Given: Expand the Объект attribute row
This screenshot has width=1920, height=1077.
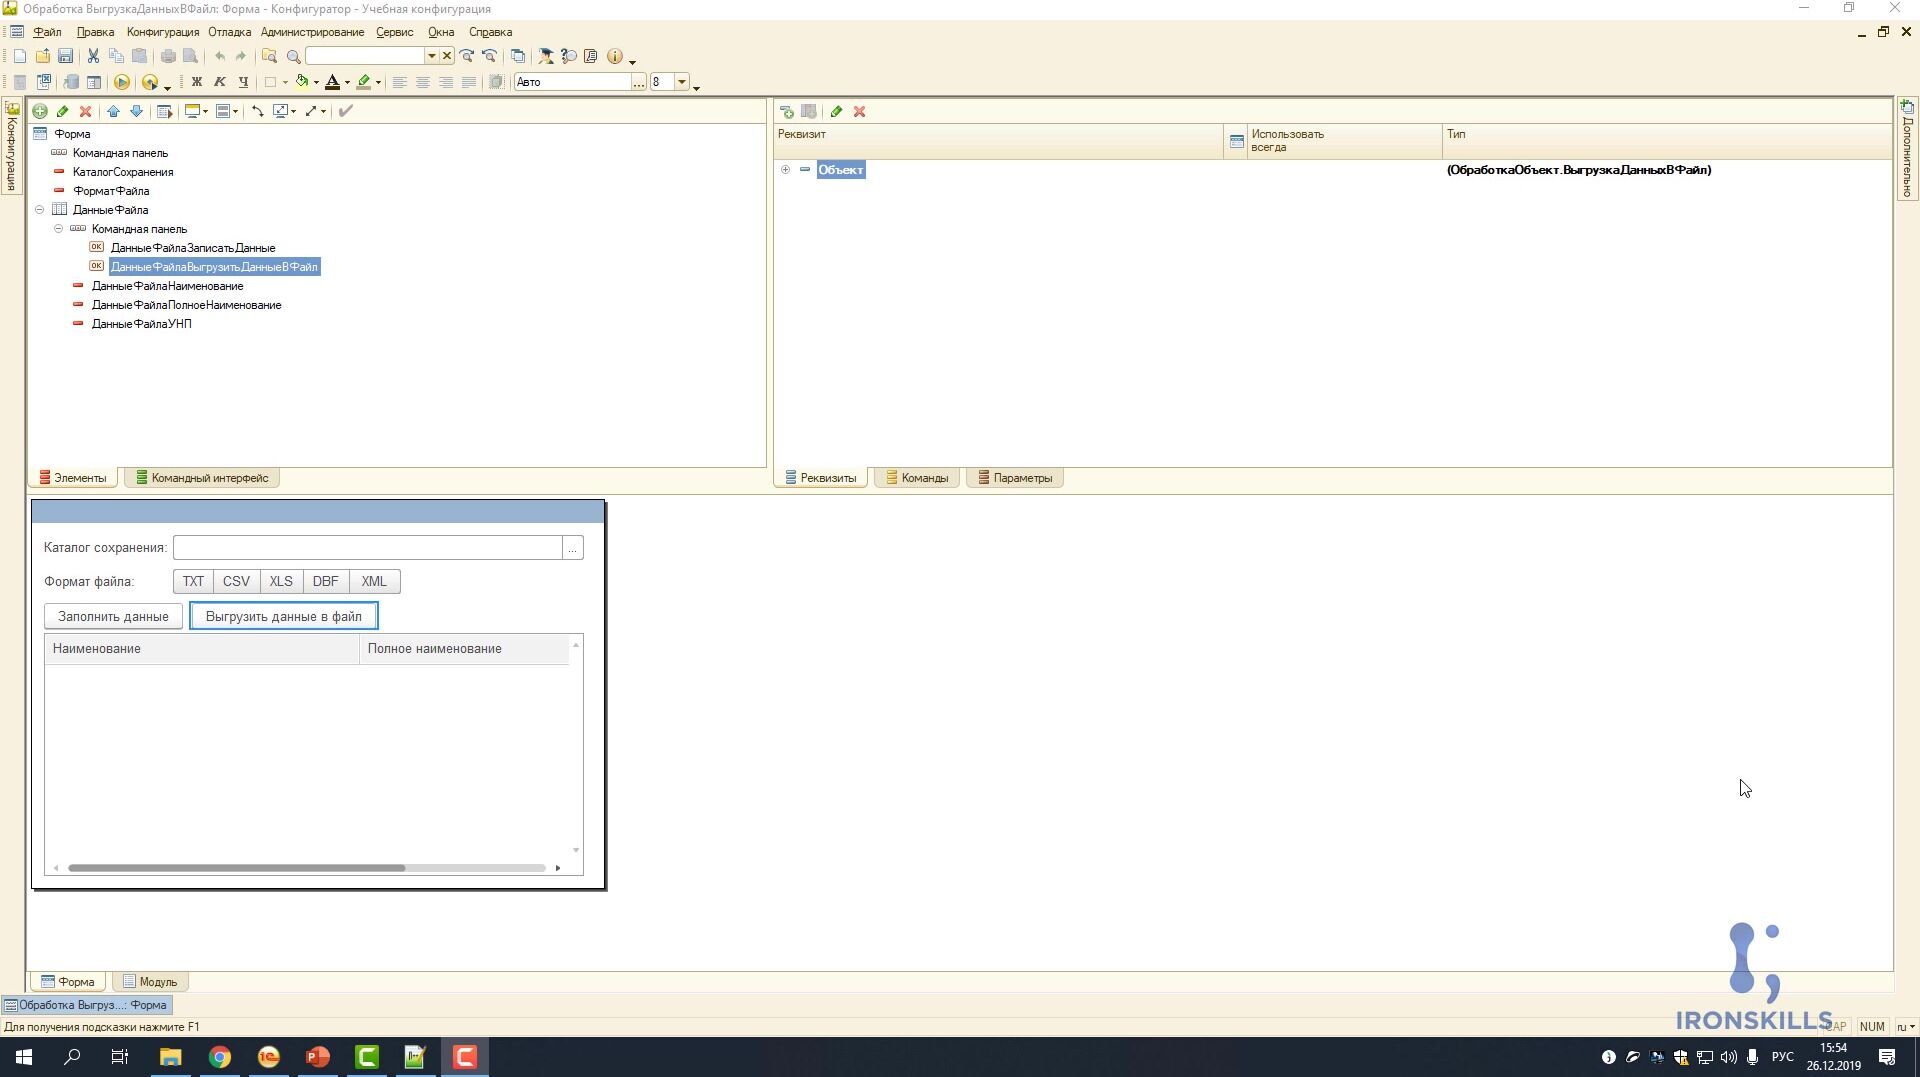Looking at the screenshot, I should pos(786,170).
